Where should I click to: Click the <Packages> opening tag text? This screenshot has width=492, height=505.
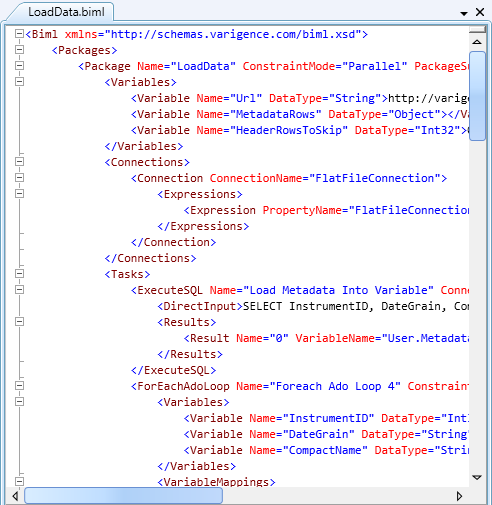pos(85,50)
